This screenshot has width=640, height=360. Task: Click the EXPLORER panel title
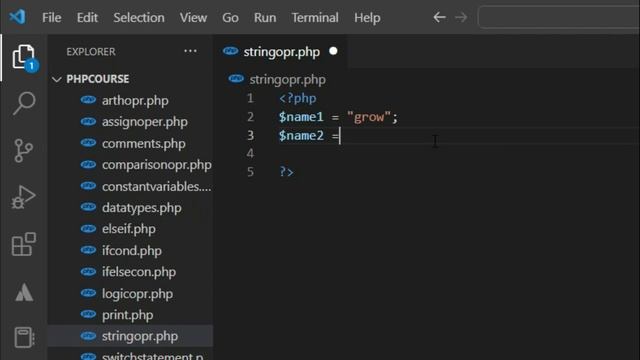pos(91,52)
